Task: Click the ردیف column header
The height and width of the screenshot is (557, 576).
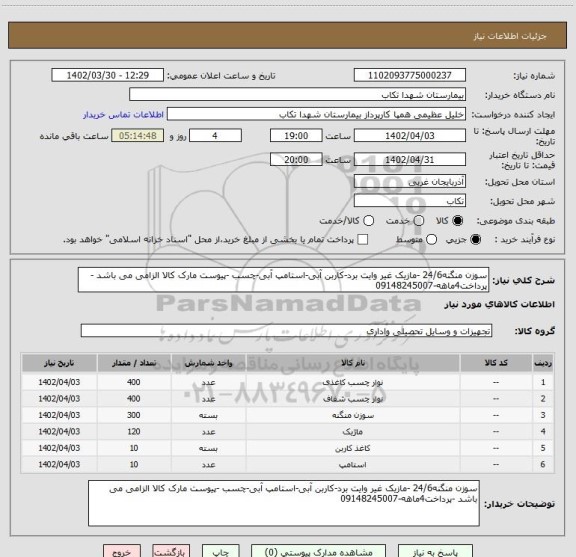Action: click(x=543, y=363)
